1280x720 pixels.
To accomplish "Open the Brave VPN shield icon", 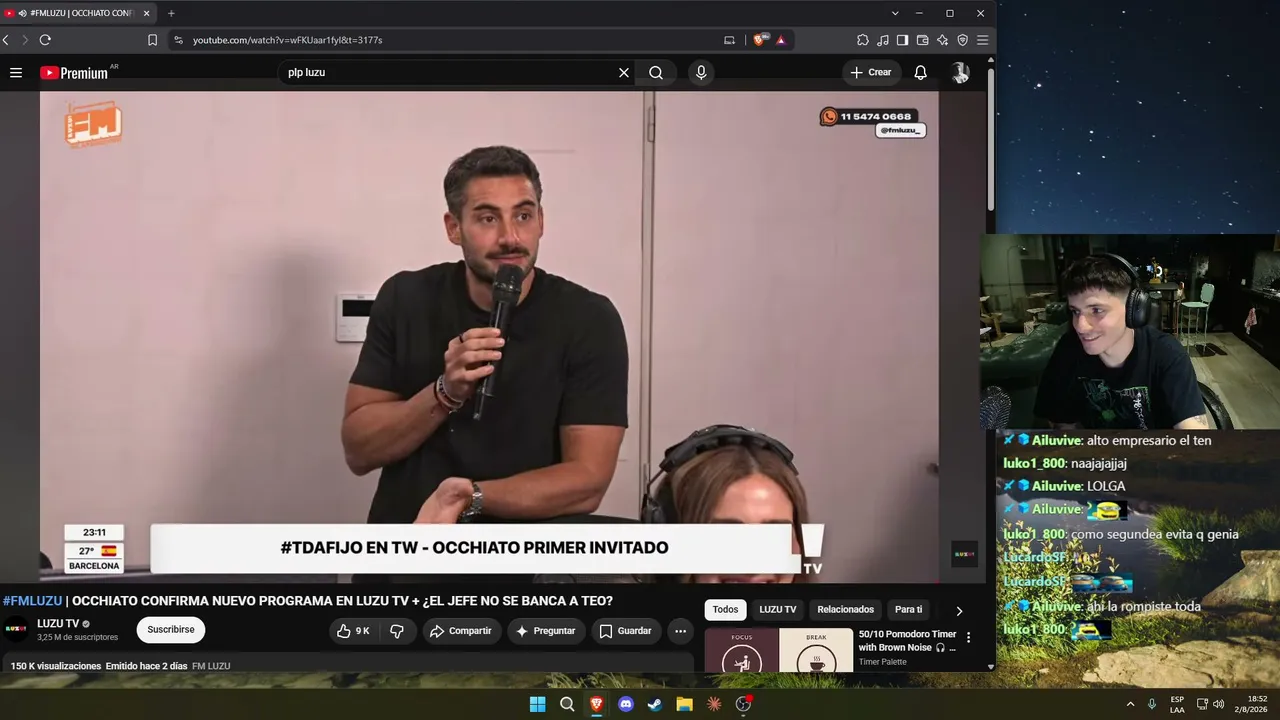I will tap(962, 40).
